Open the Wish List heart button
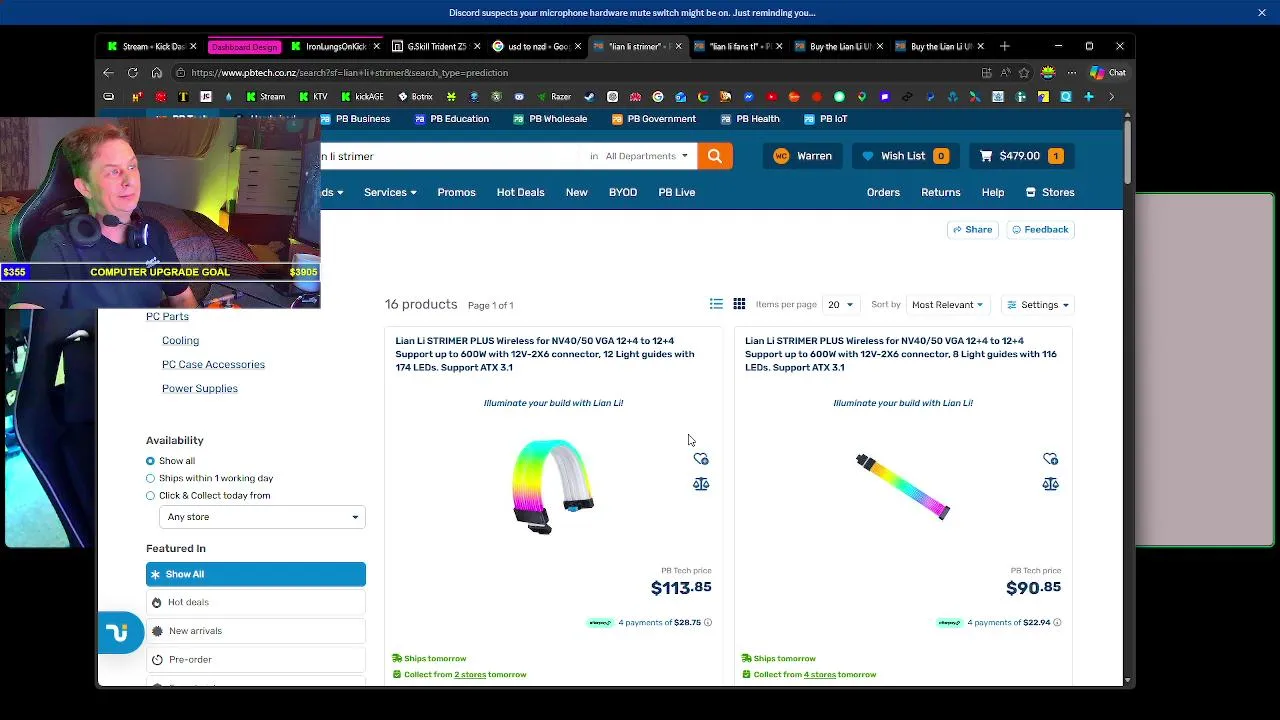 tap(905, 156)
